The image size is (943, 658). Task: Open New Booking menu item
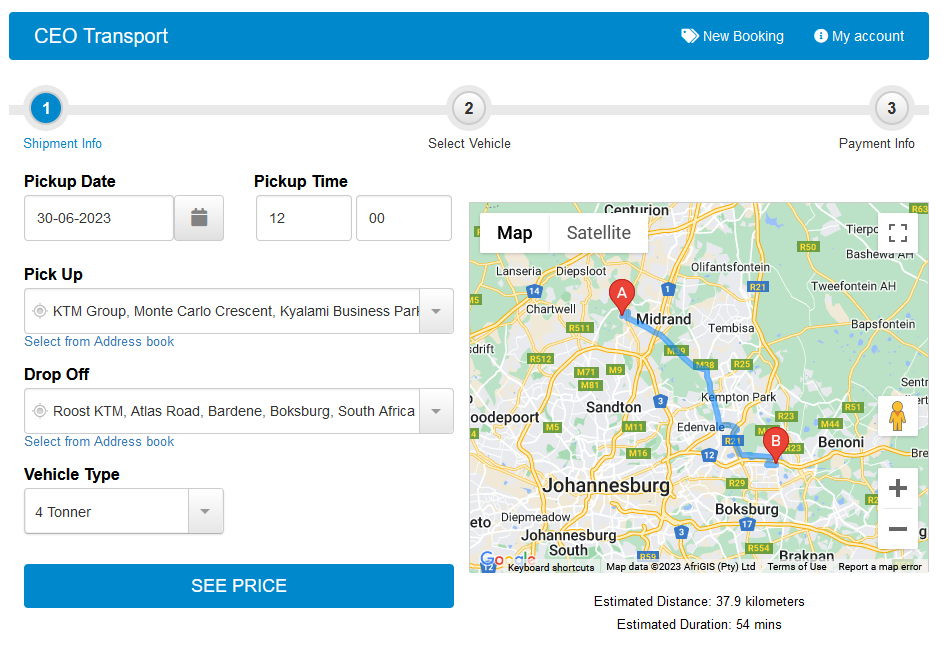tap(732, 36)
